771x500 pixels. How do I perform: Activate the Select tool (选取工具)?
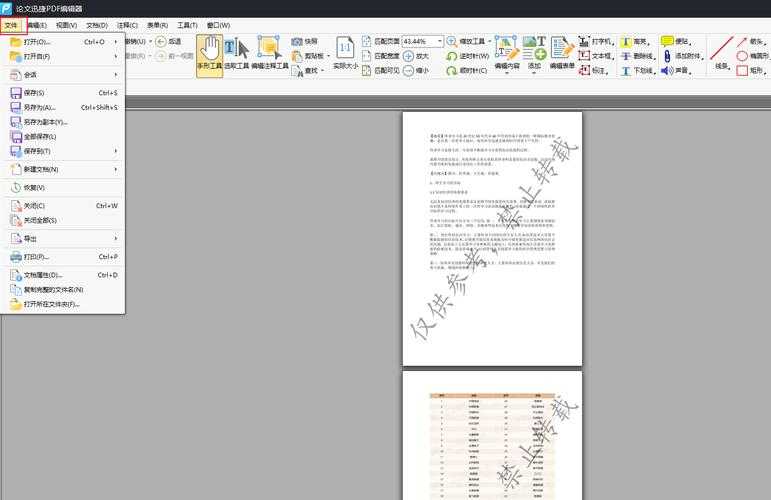tap(236, 54)
